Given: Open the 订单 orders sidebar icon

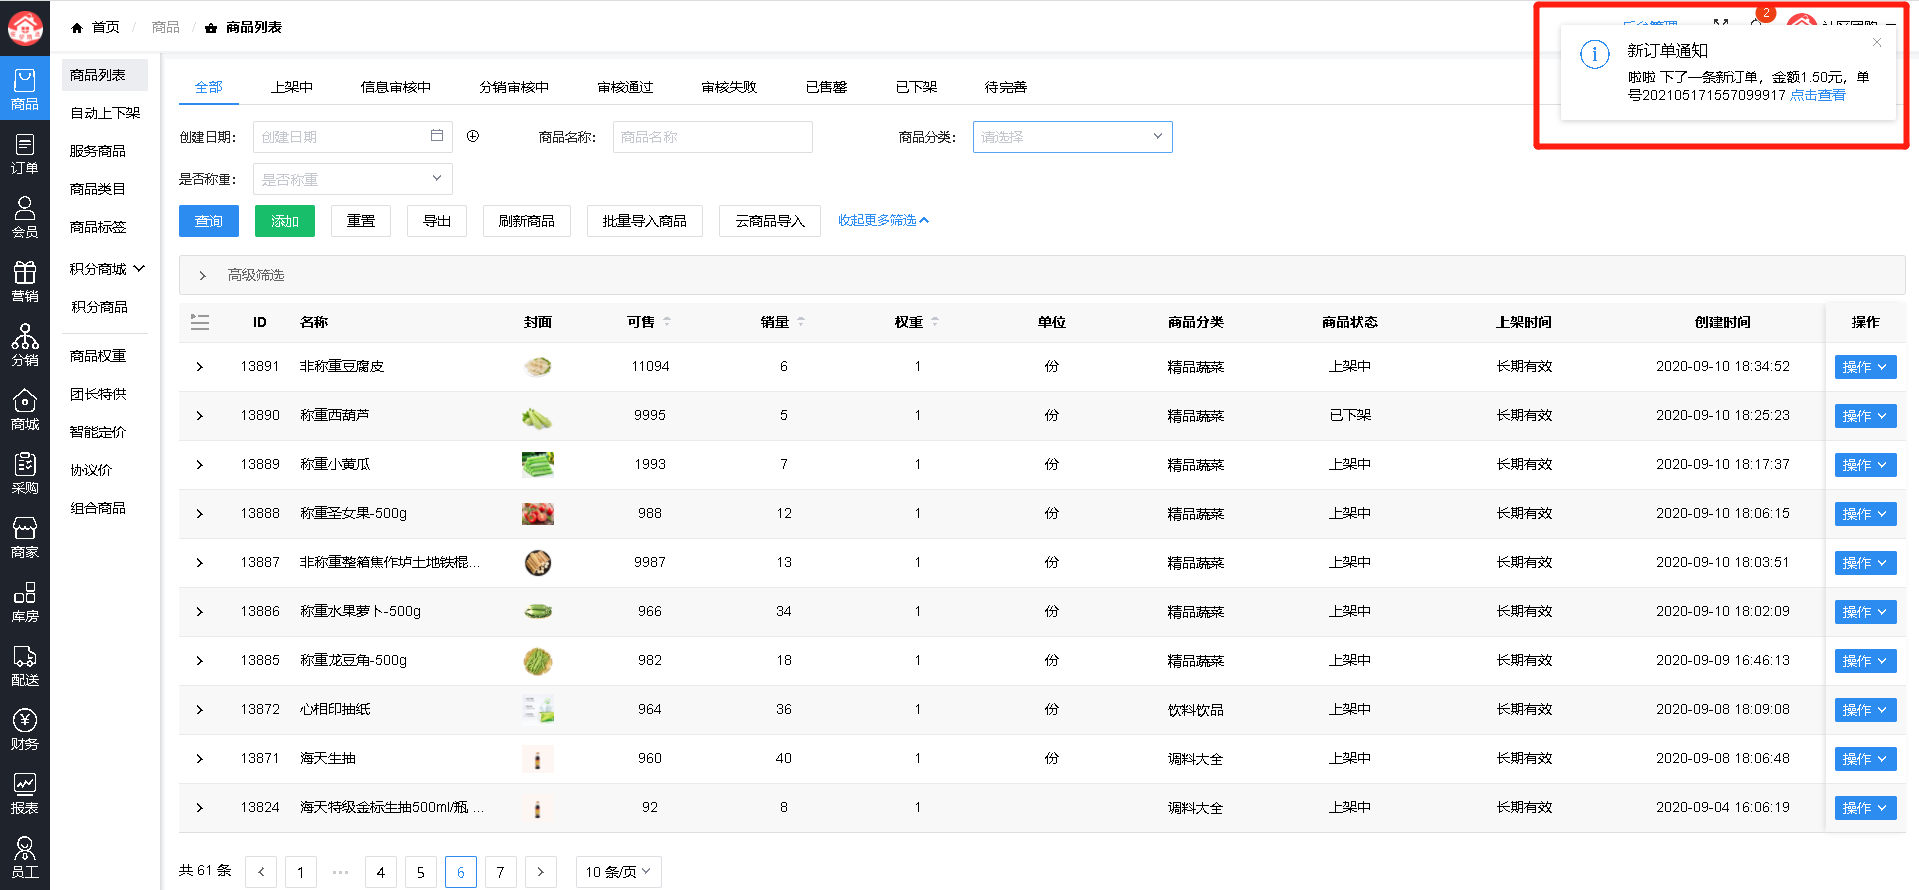Looking at the screenshot, I should [x=25, y=154].
